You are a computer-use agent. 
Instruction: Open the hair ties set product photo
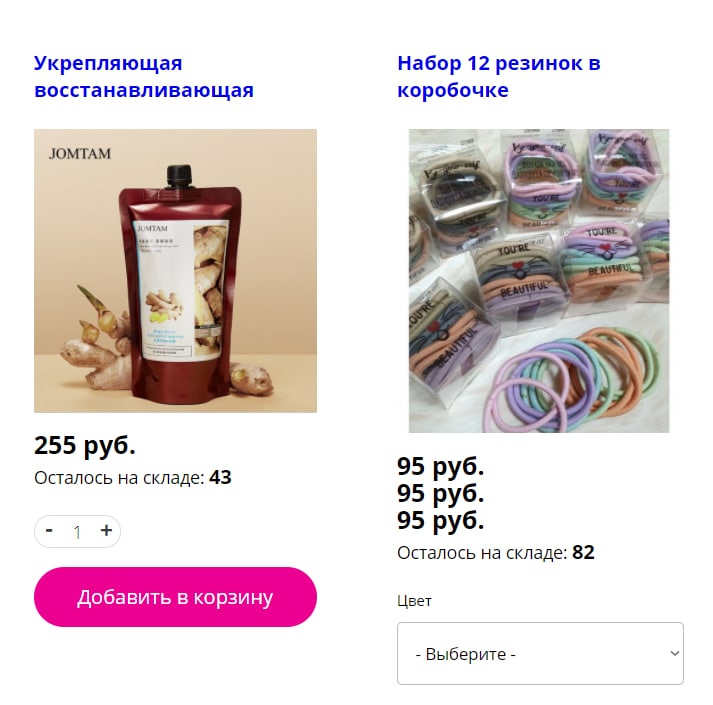539,281
